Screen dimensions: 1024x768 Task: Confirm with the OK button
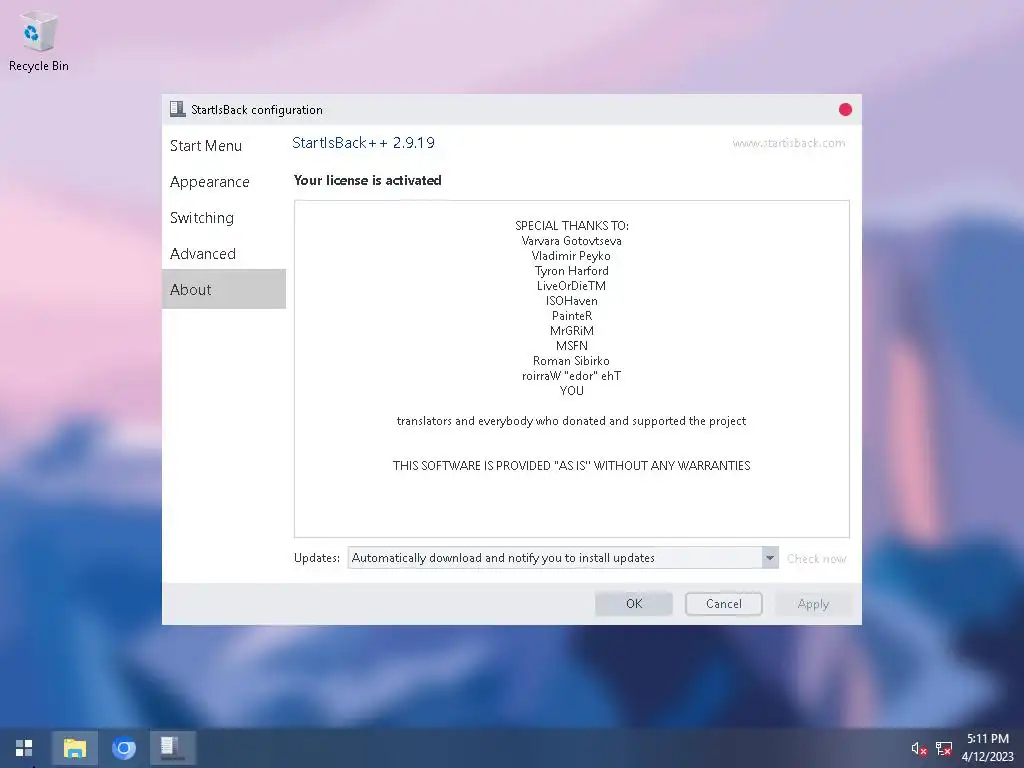[633, 603]
